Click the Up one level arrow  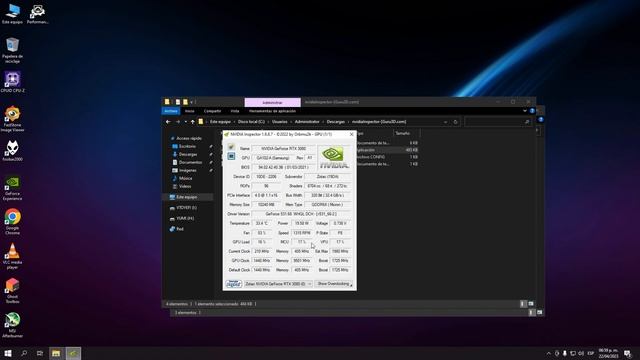tap(193, 122)
